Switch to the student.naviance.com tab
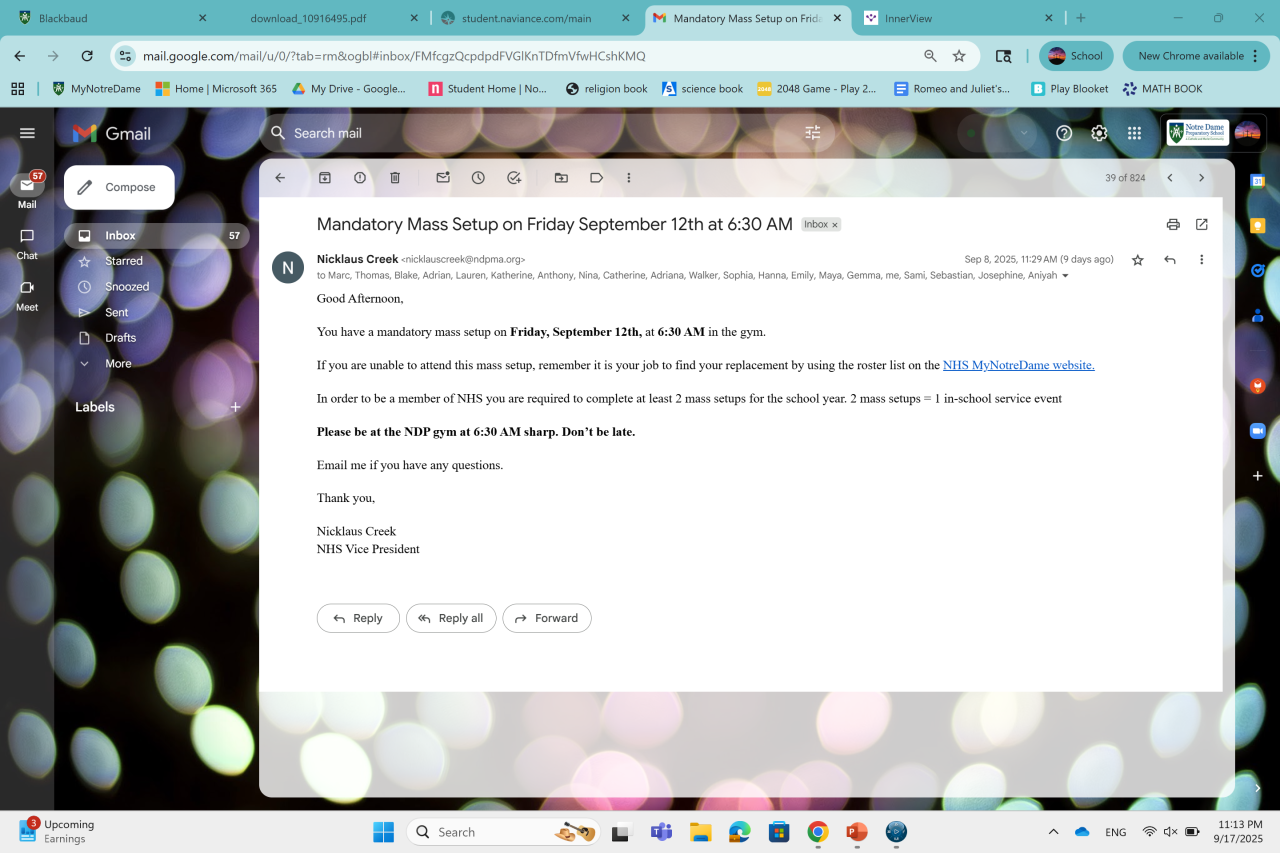This screenshot has width=1280, height=853. (x=537, y=18)
